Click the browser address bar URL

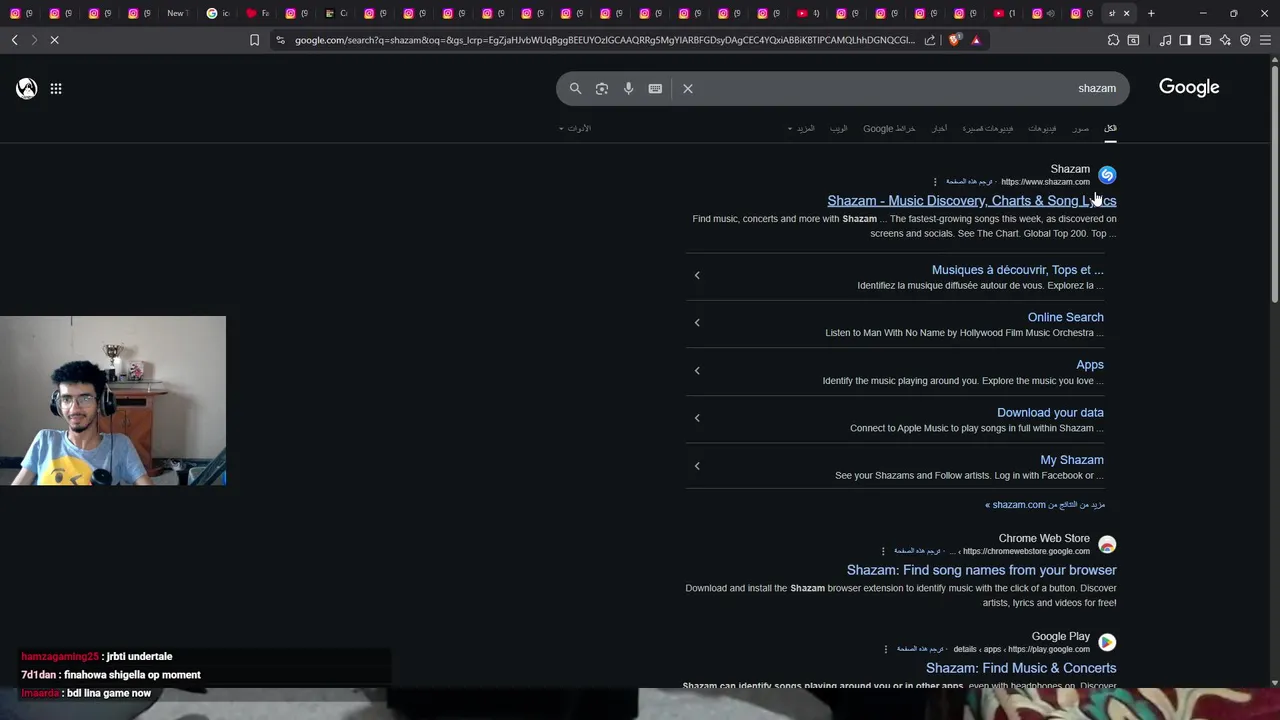[x=604, y=40]
